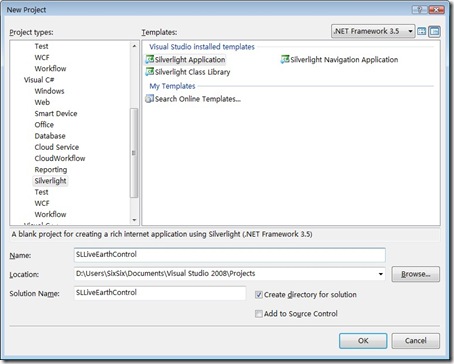
Task: Dismiss dialog with Cancel button
Action: click(x=415, y=341)
